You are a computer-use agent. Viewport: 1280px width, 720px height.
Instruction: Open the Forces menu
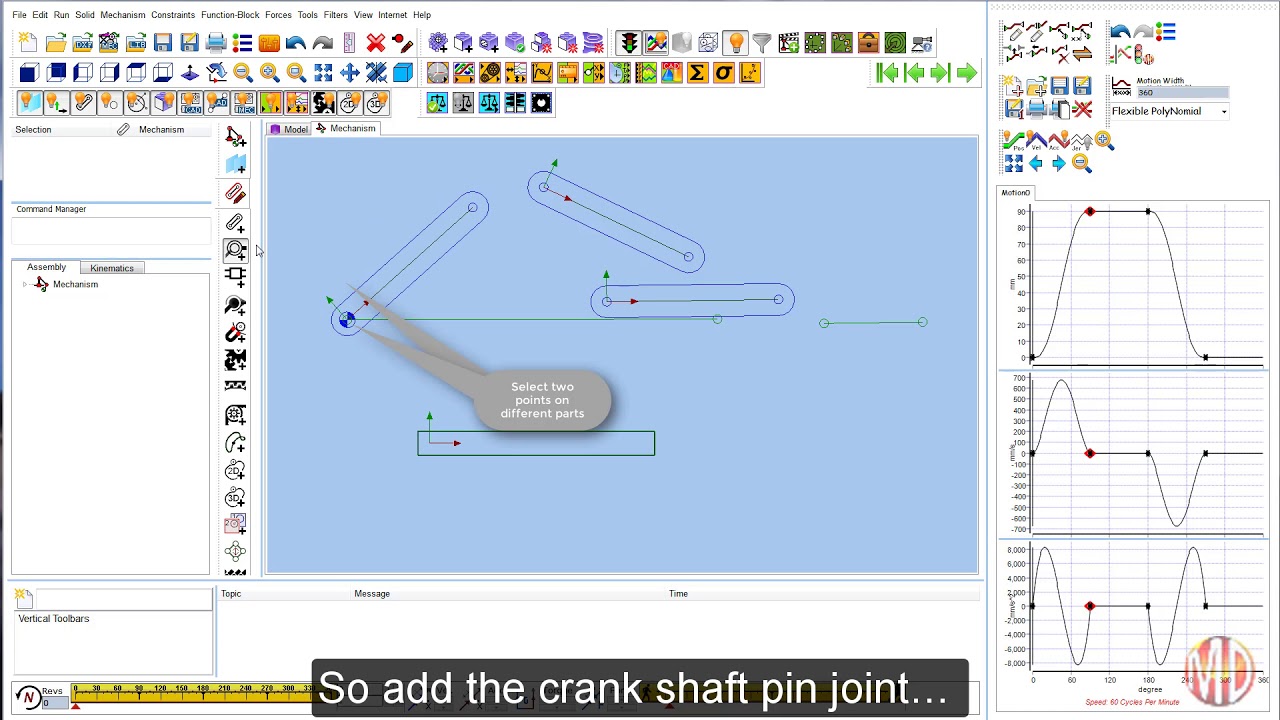[278, 15]
